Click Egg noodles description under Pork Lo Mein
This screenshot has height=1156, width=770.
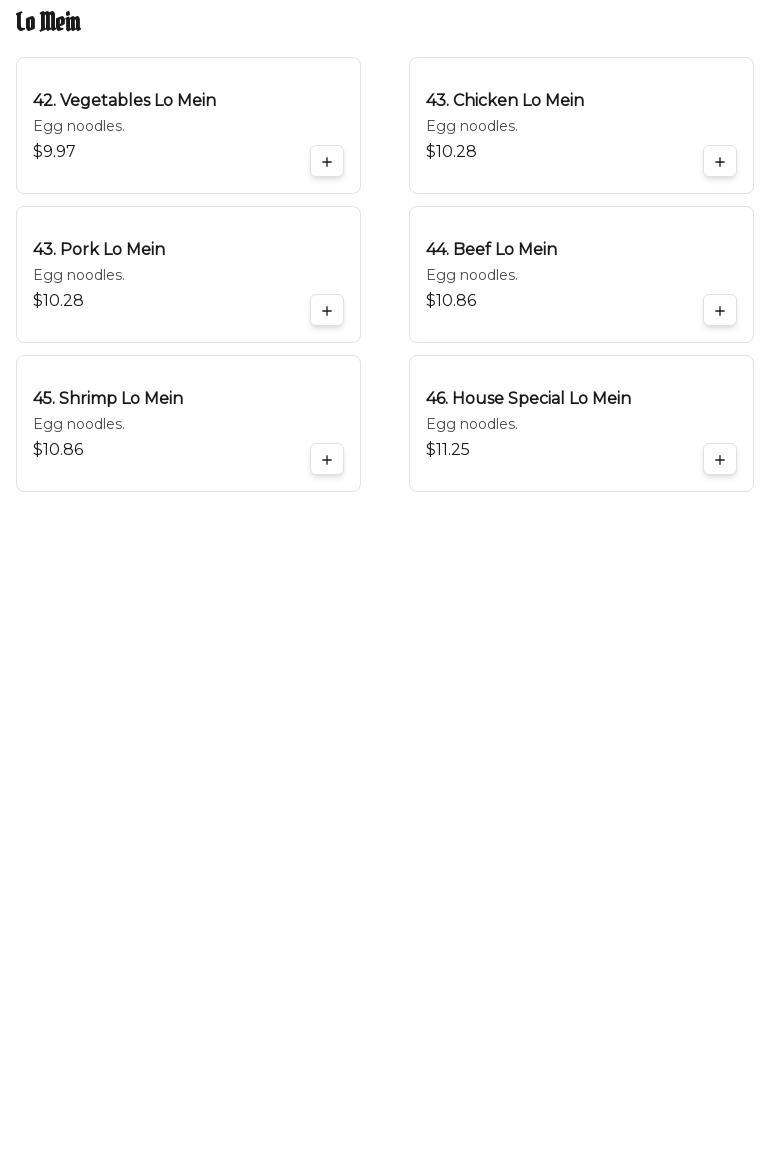(79, 276)
